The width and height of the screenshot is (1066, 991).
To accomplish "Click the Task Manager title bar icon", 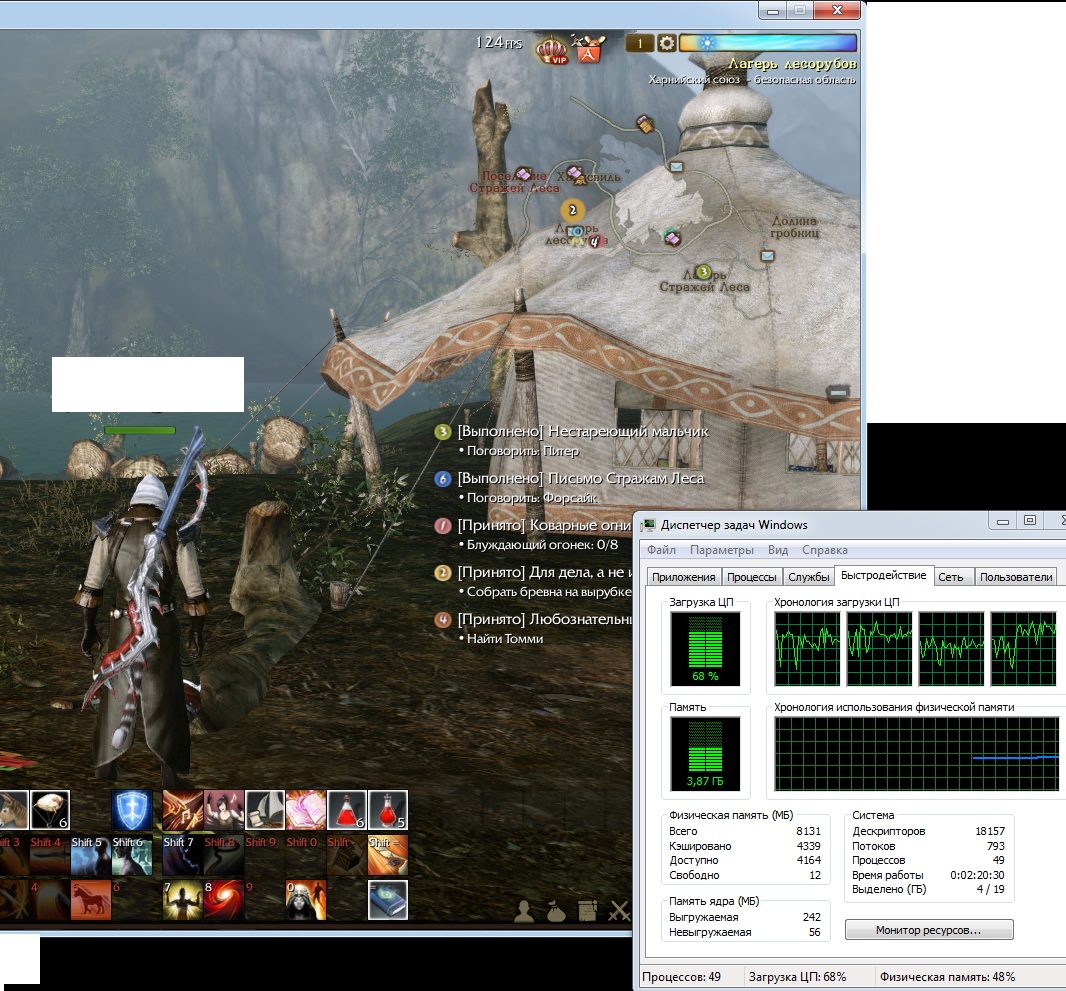I will click(649, 525).
